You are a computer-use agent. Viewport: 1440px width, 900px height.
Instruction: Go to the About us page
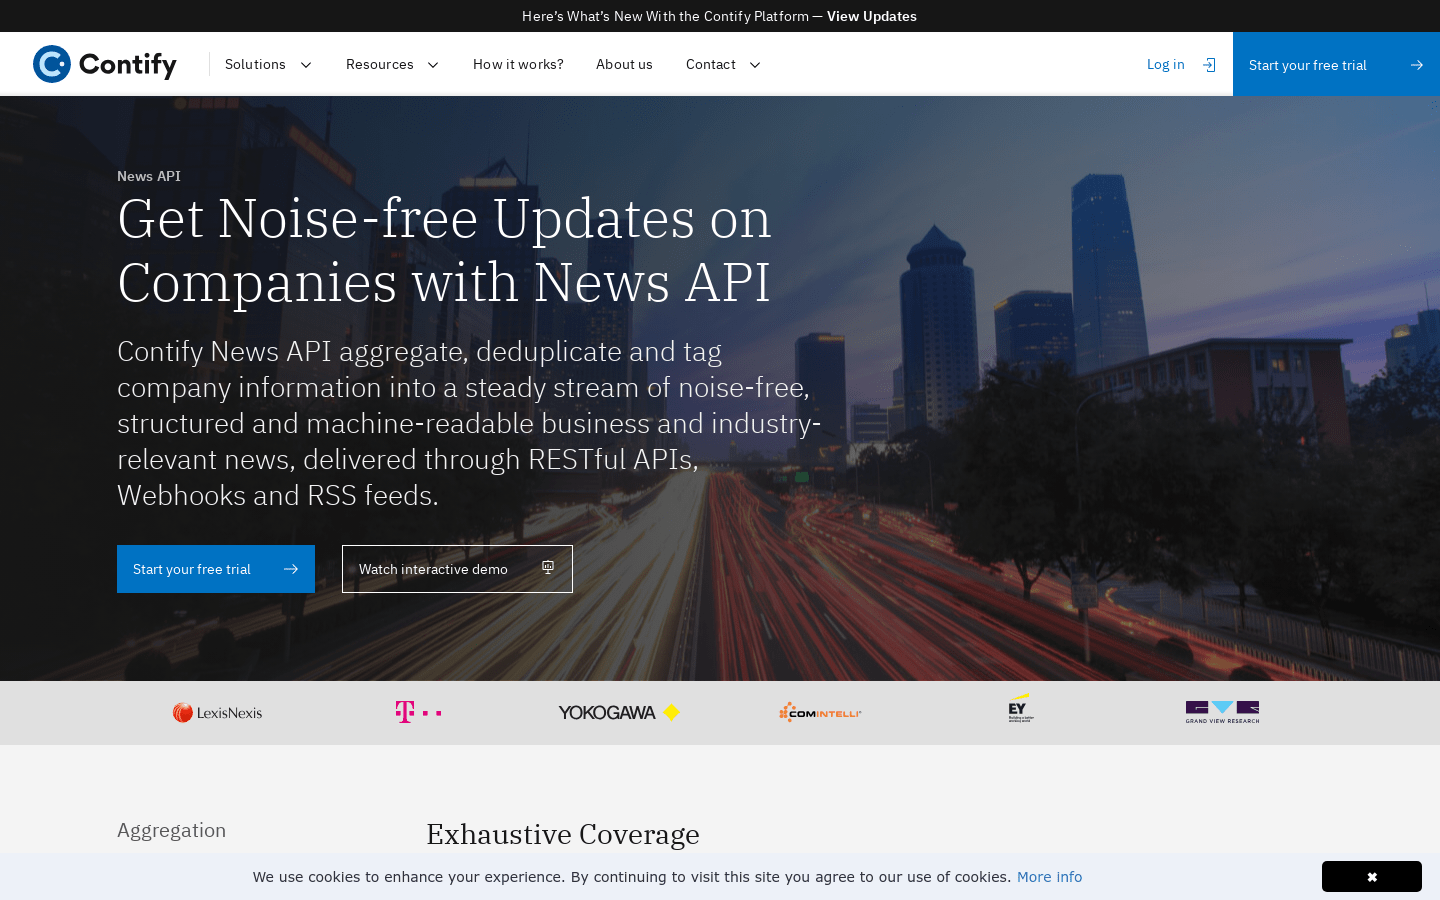tap(624, 64)
